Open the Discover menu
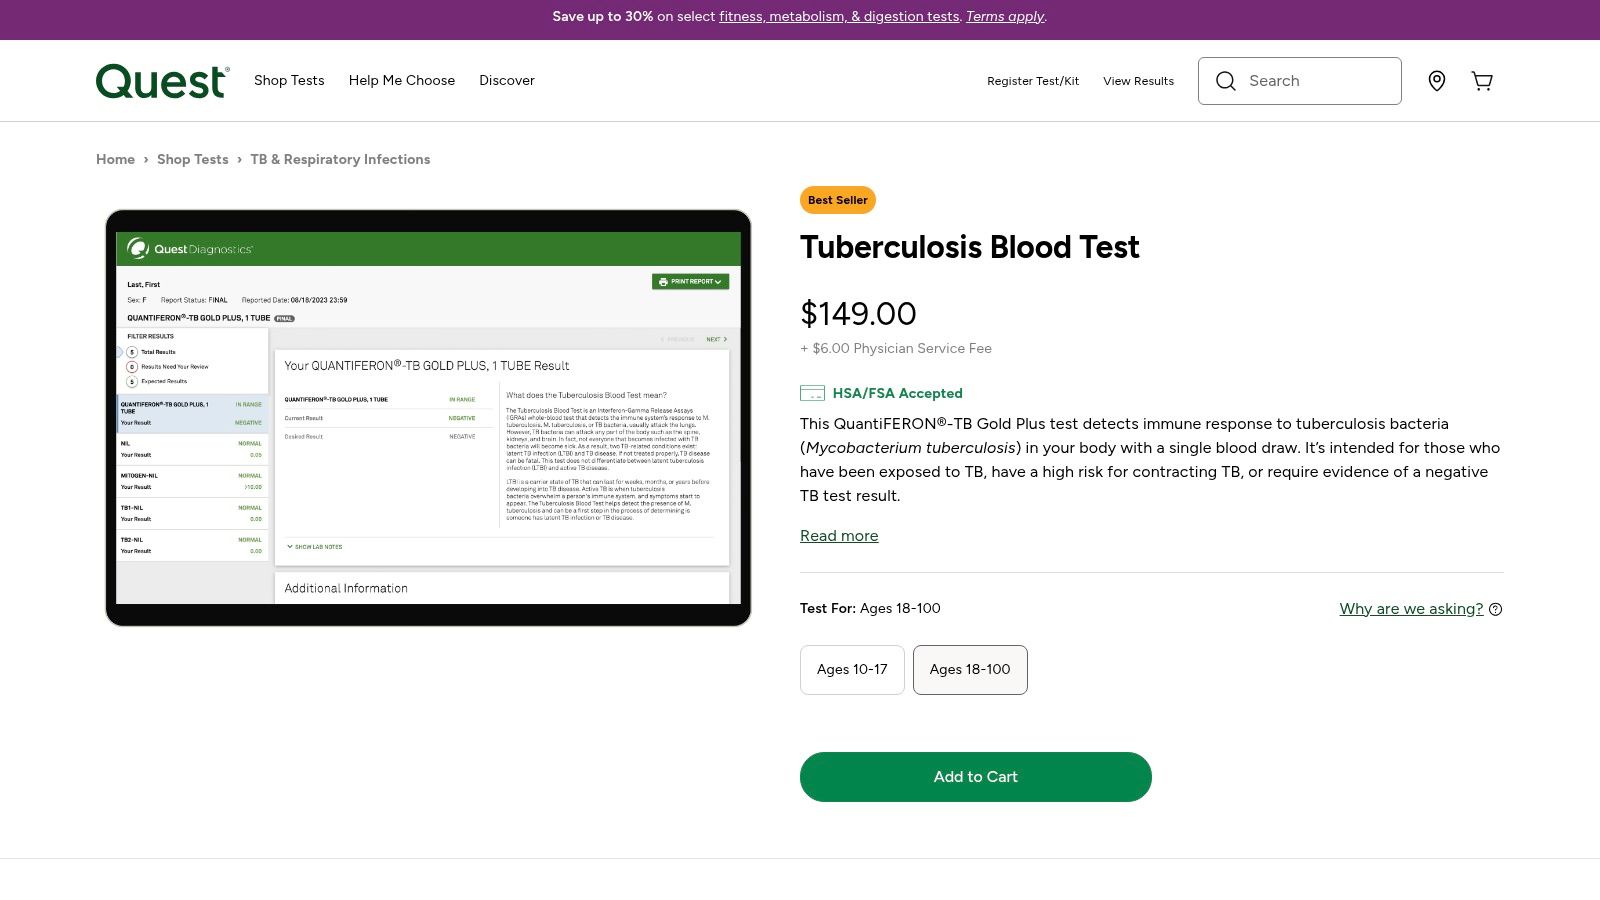Screen dimensions: 1600x900 (x=507, y=80)
